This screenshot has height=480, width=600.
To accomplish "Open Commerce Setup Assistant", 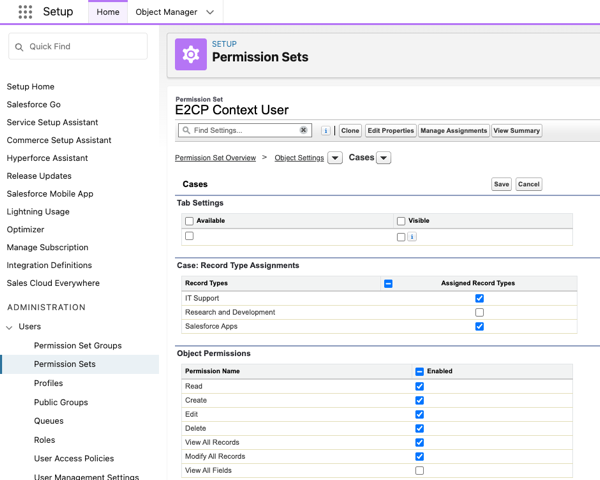I will click(59, 140).
